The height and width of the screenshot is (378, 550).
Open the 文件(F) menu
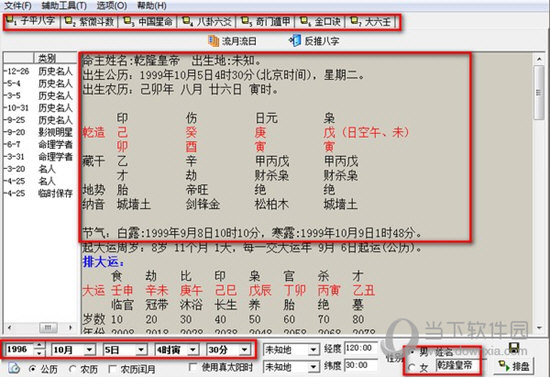(x=18, y=5)
